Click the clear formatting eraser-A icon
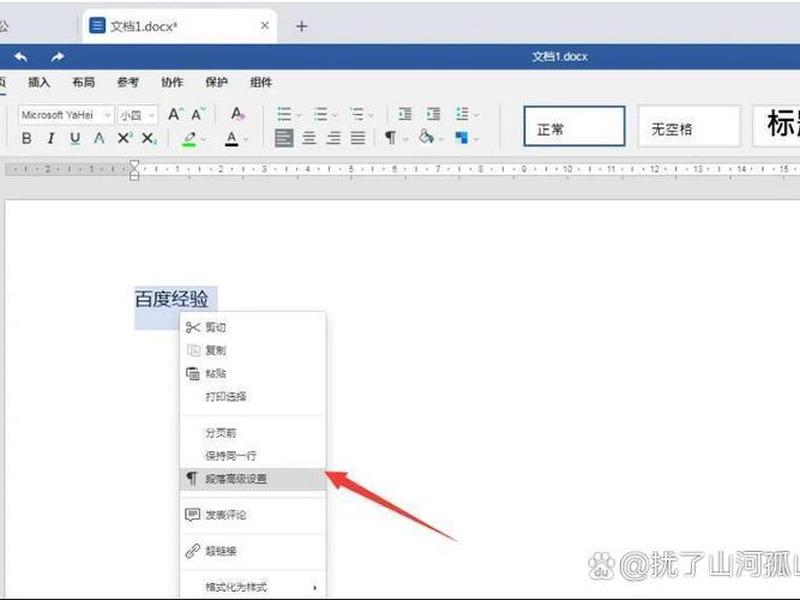The height and width of the screenshot is (600, 800). 237,114
